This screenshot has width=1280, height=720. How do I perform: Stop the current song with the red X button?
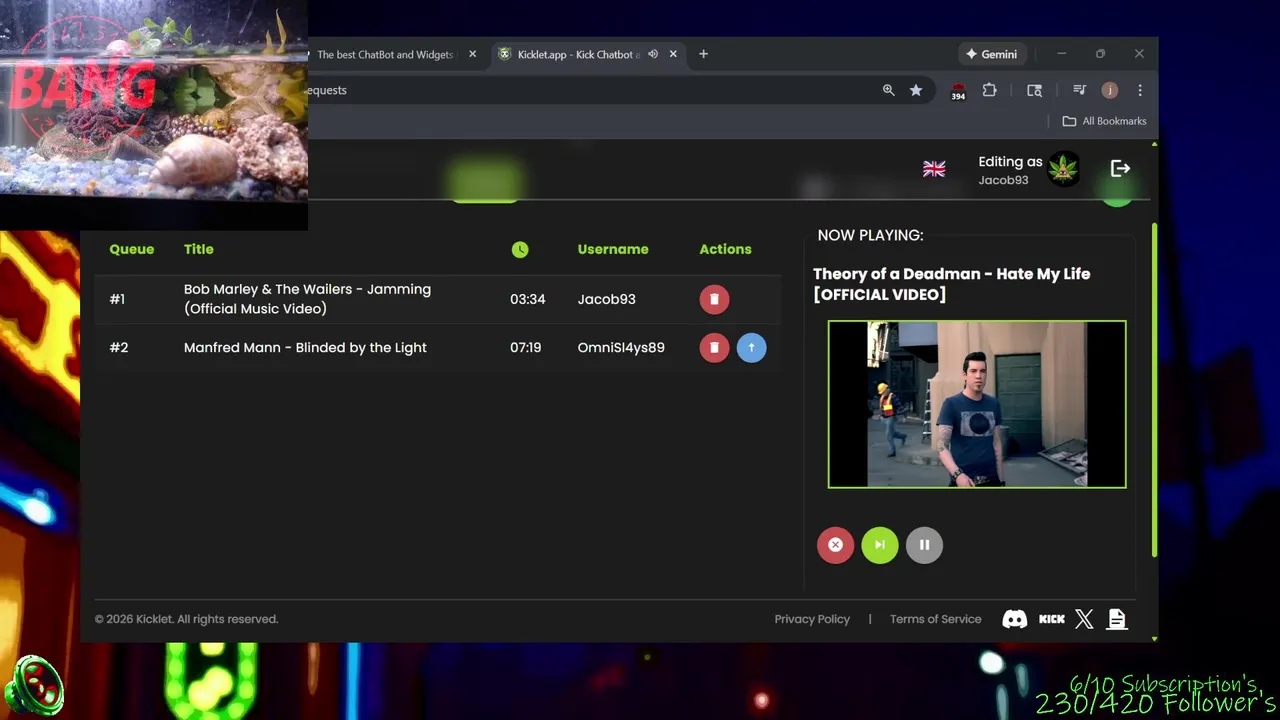(x=835, y=545)
